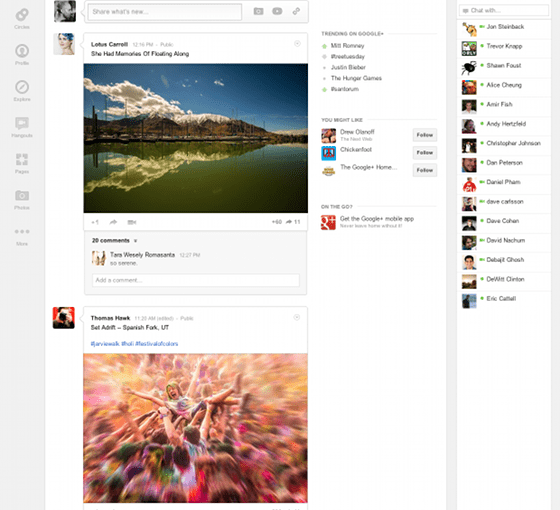Screen dimensions: 560x510
Task: Click the add photo camera icon
Action: tap(259, 11)
